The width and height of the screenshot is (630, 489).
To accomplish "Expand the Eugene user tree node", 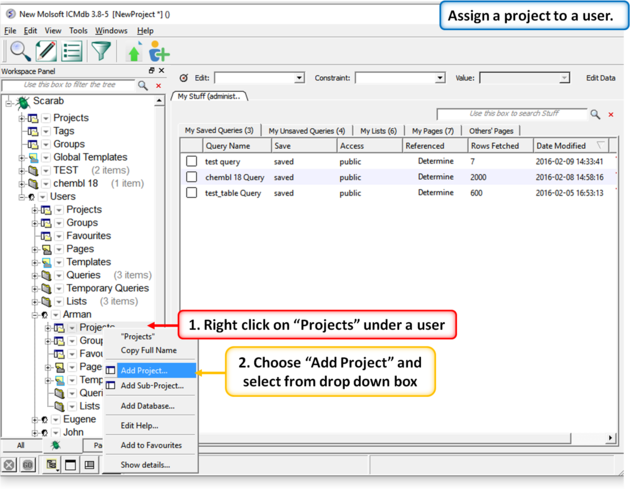I will (35, 420).
